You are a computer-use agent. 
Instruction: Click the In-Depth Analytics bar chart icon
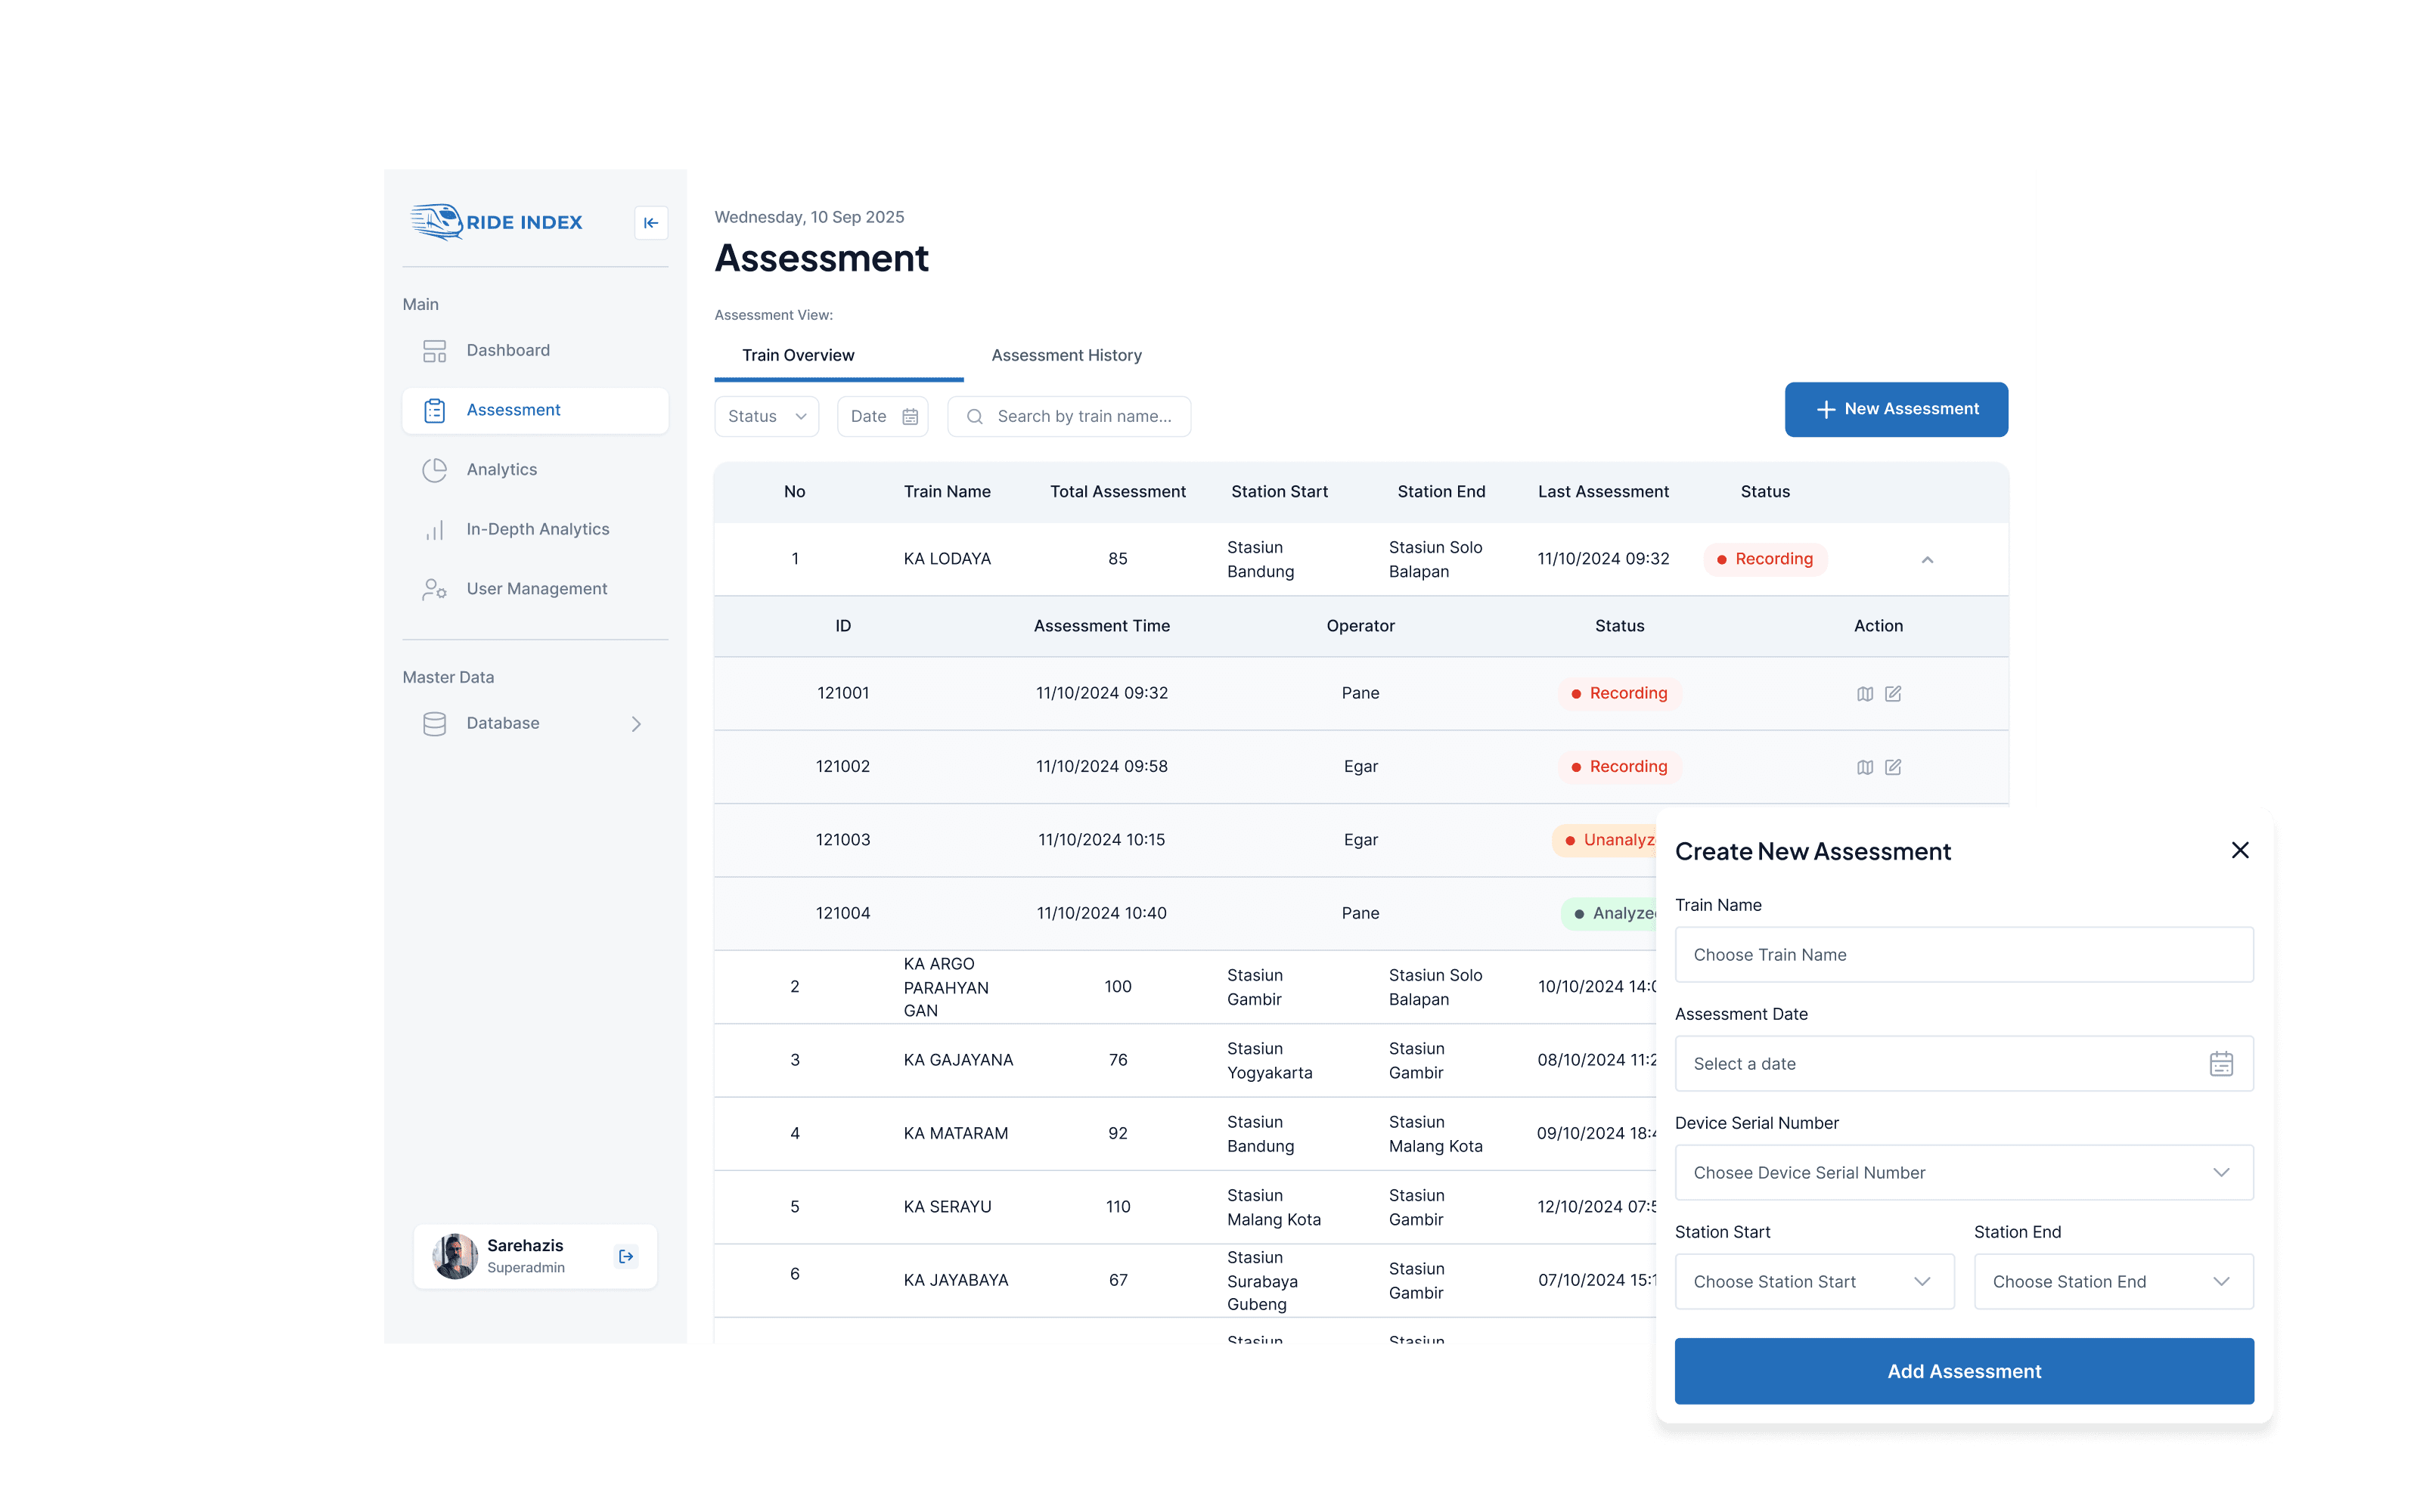pyautogui.click(x=434, y=530)
